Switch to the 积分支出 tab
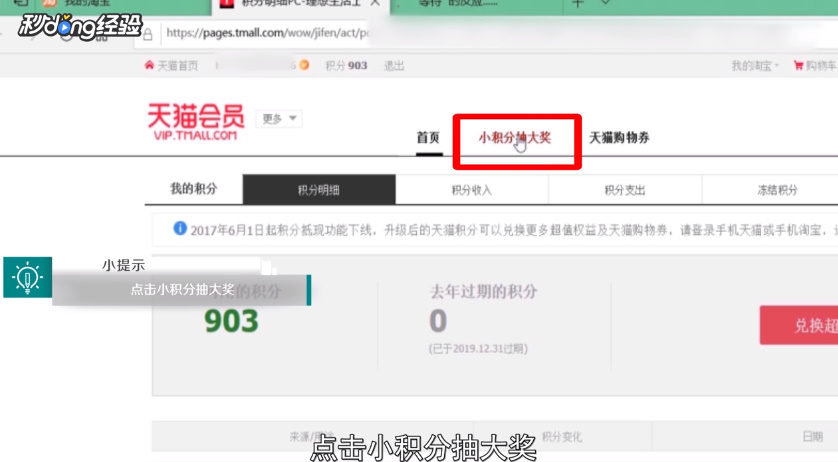 coord(625,190)
